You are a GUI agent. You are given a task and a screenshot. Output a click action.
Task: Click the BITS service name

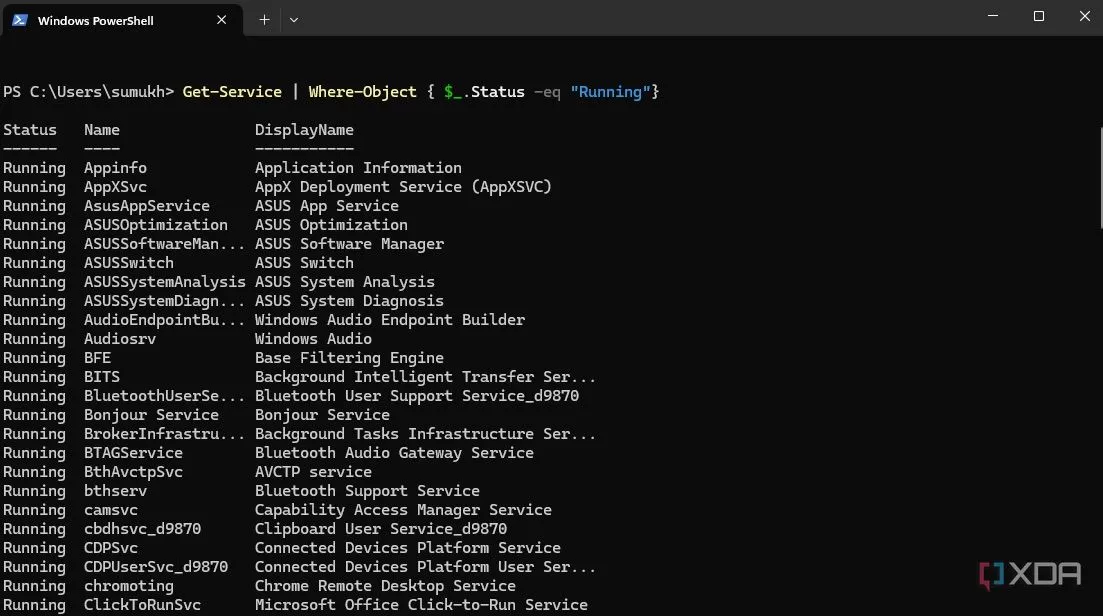pos(102,377)
